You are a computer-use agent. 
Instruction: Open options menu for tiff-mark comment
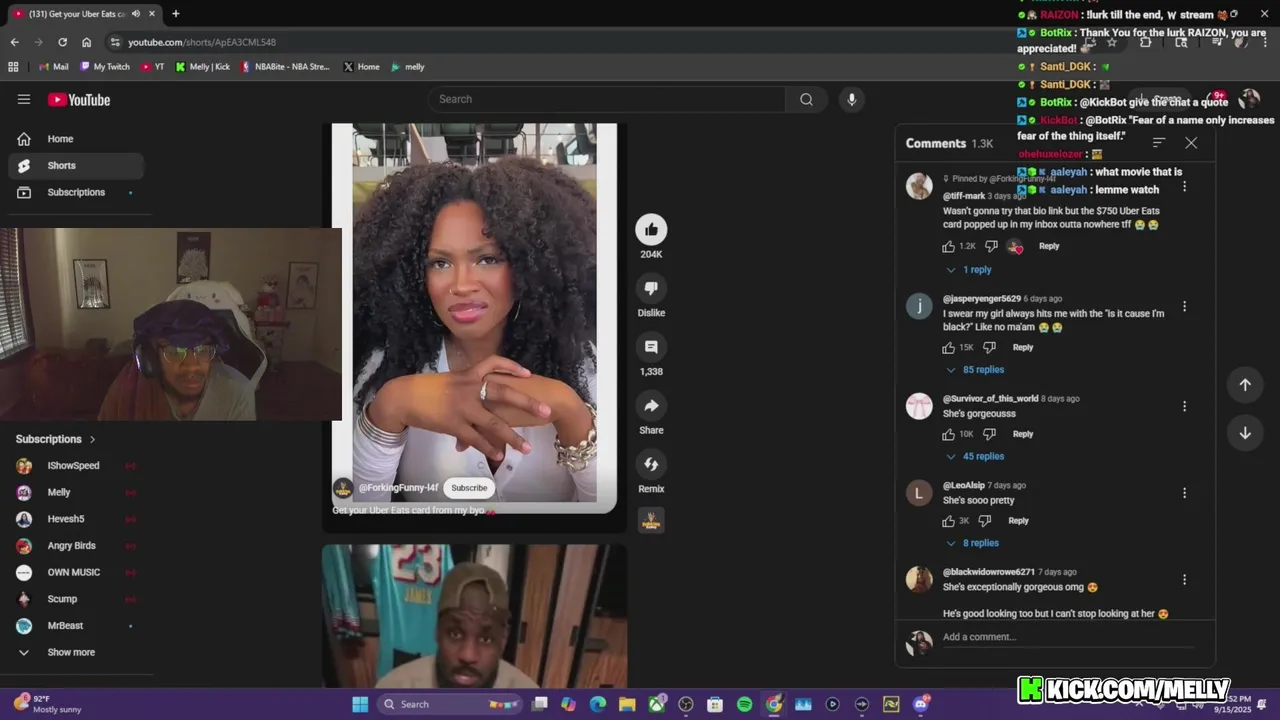[x=1184, y=187]
